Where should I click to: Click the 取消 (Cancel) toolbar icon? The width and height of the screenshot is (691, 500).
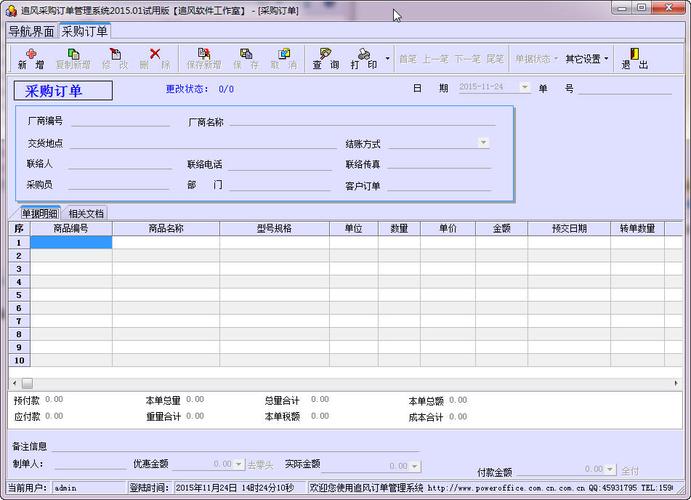pyautogui.click(x=284, y=59)
